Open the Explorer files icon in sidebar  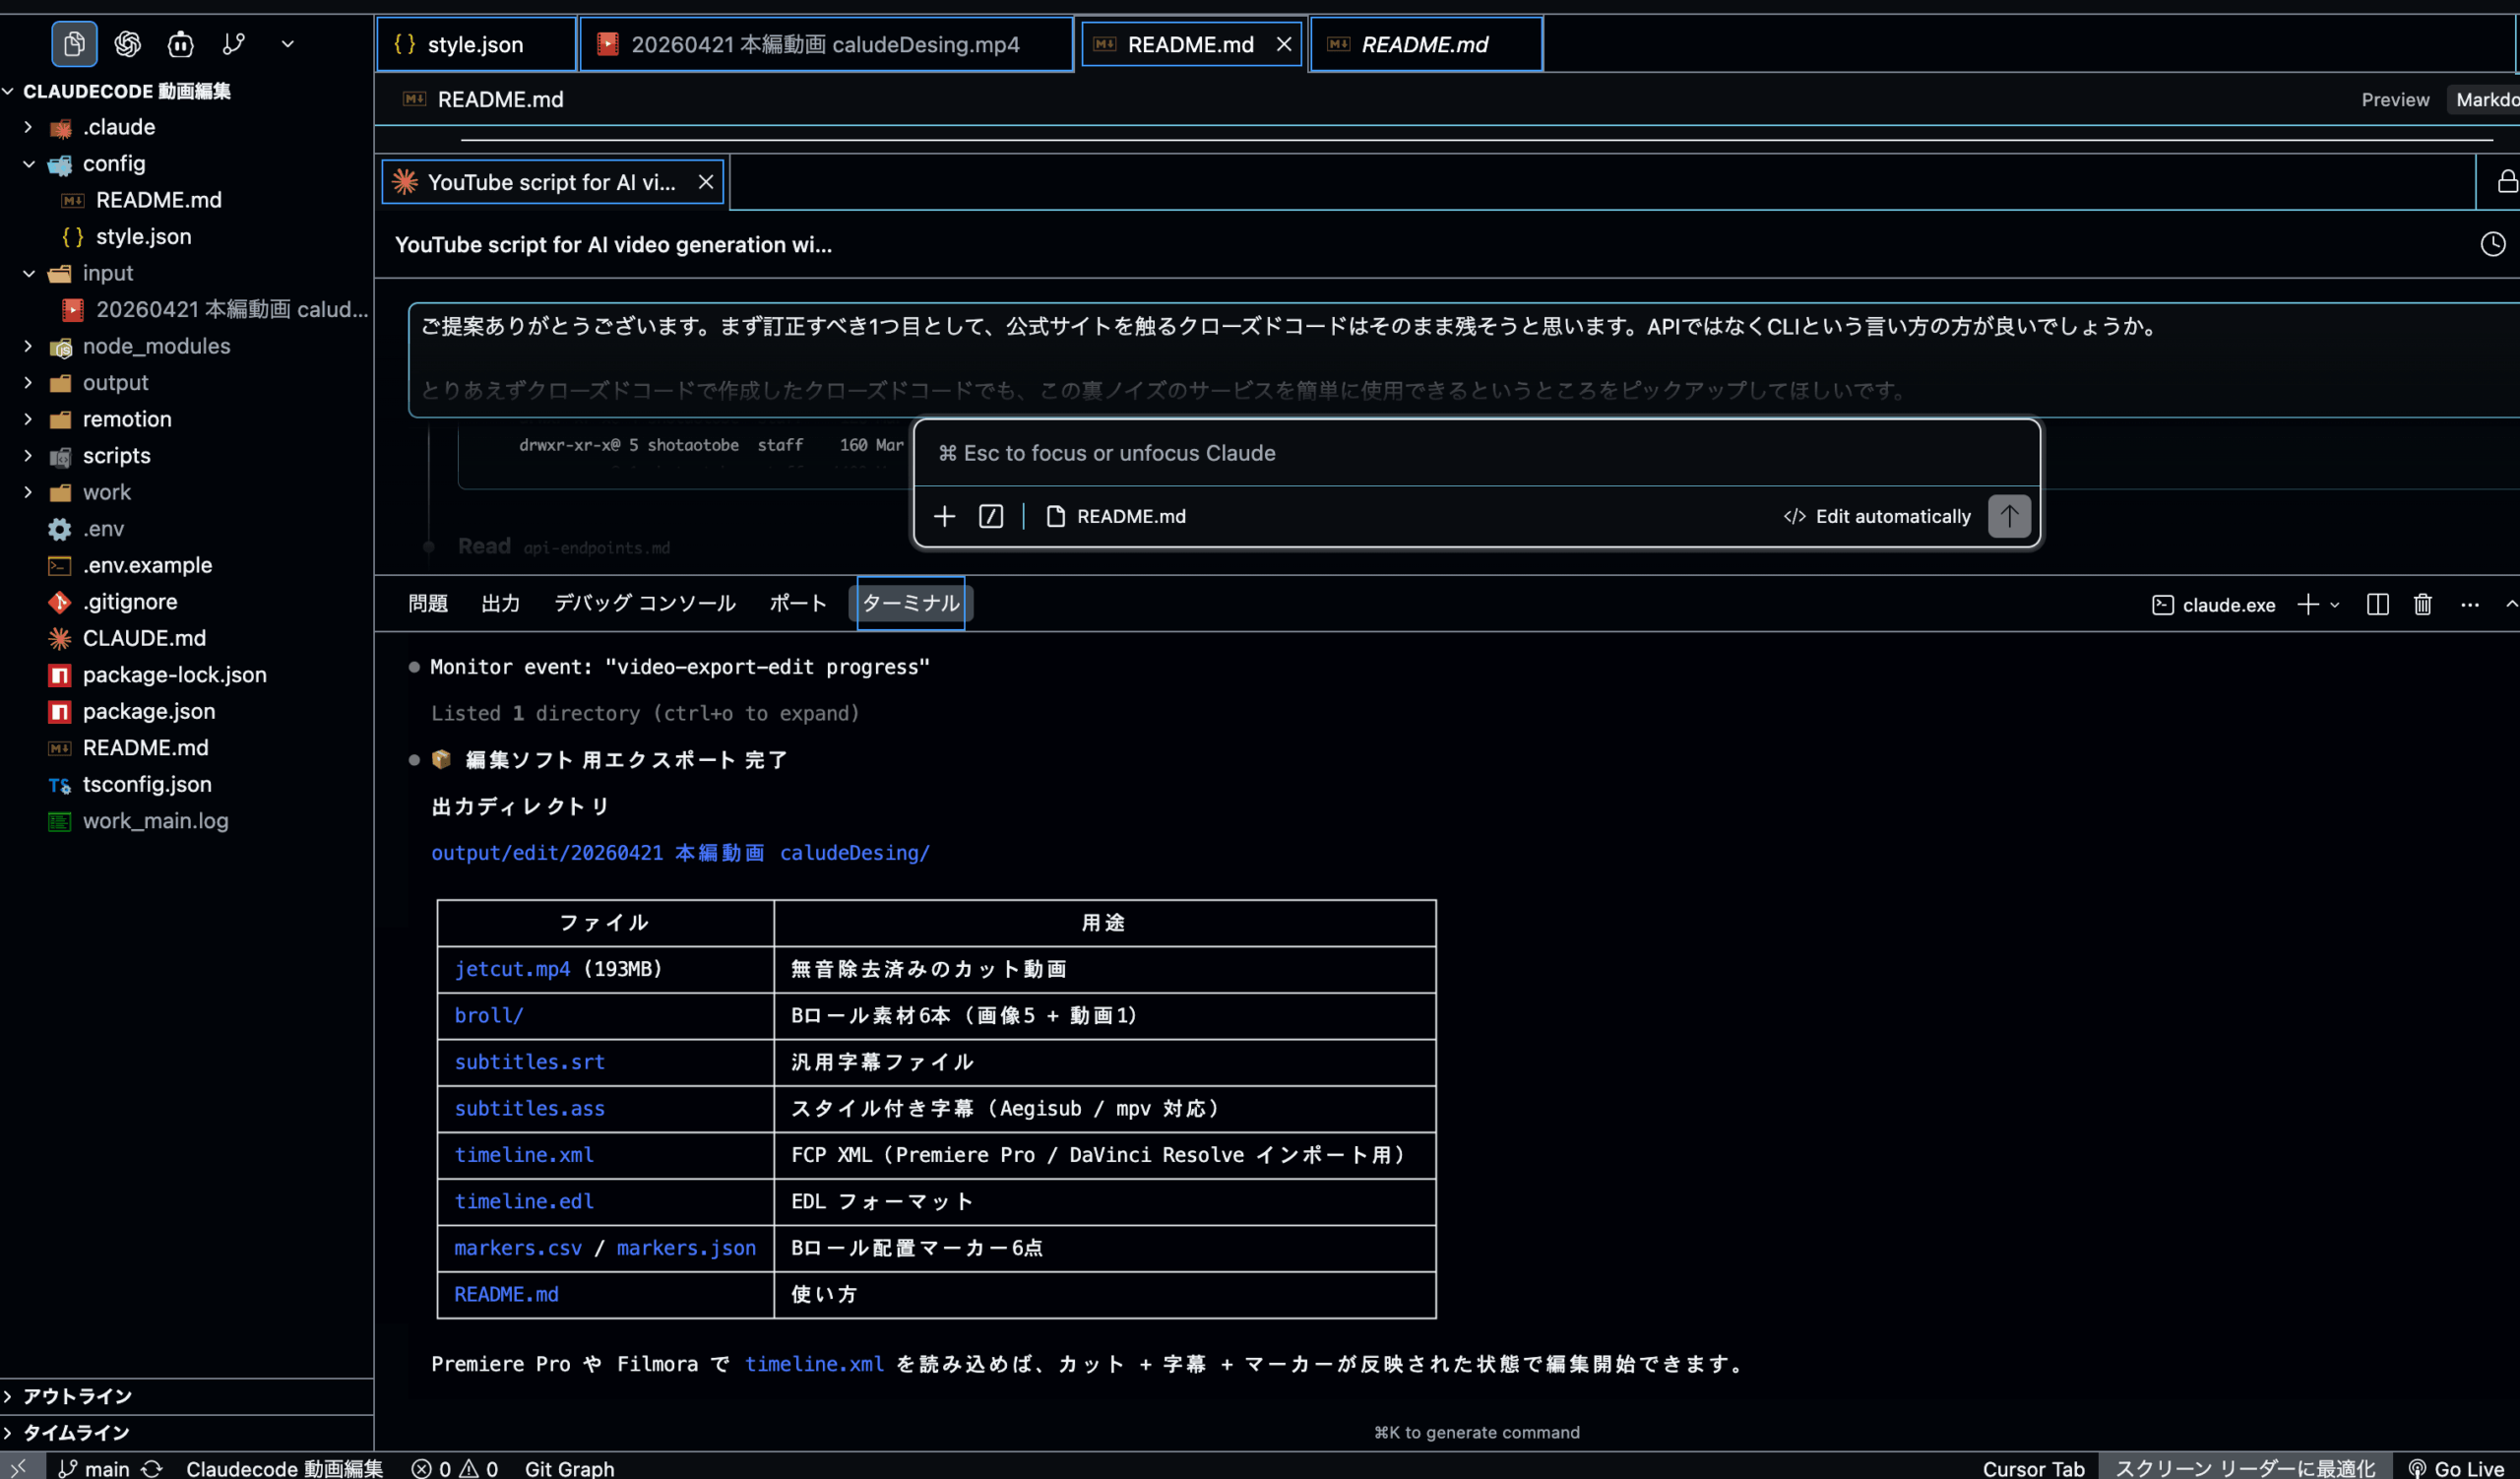[74, 44]
